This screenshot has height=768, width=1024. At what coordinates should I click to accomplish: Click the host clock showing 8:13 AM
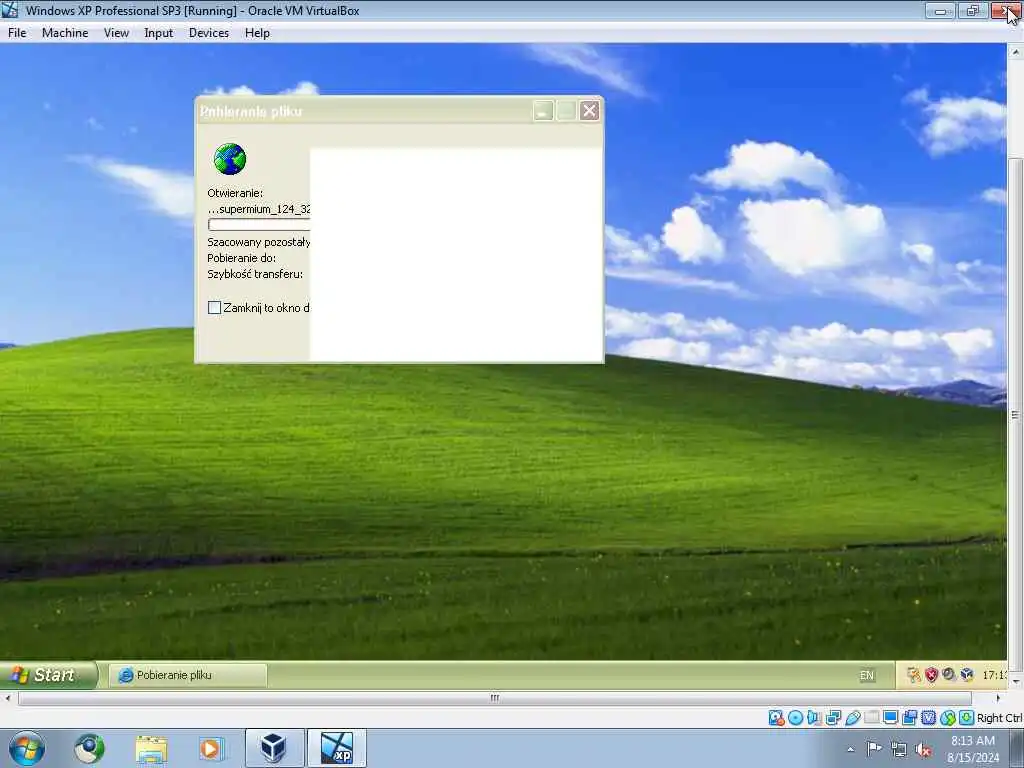tap(972, 749)
